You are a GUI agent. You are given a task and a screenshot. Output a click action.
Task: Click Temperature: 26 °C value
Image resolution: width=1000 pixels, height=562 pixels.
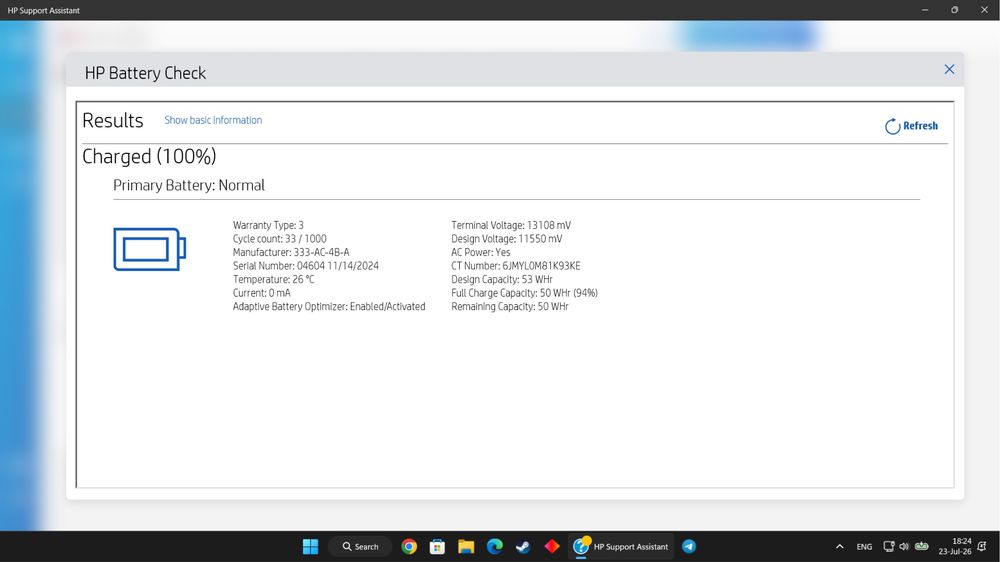[273, 279]
